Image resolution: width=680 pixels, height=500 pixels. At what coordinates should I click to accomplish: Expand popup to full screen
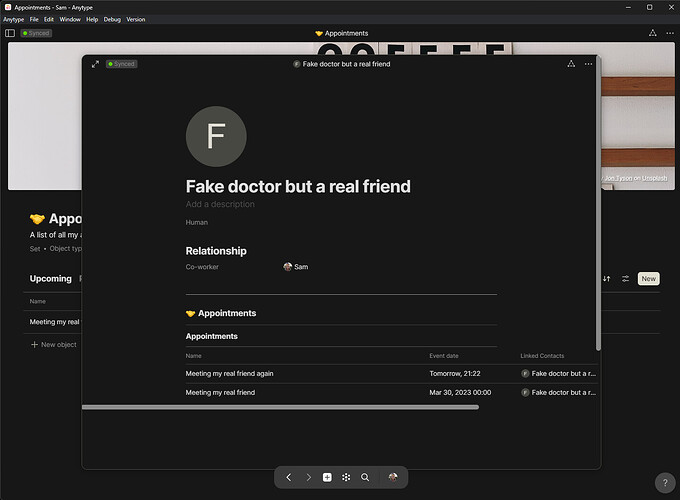[x=95, y=64]
